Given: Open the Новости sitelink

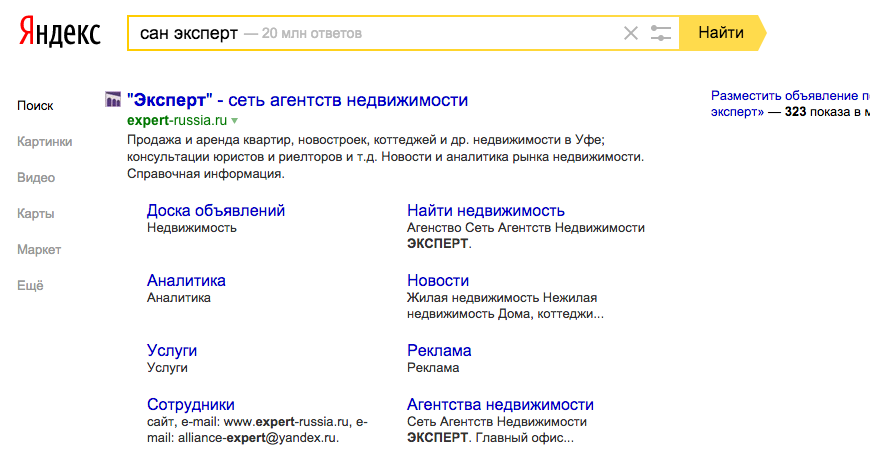Looking at the screenshot, I should pyautogui.click(x=438, y=280).
